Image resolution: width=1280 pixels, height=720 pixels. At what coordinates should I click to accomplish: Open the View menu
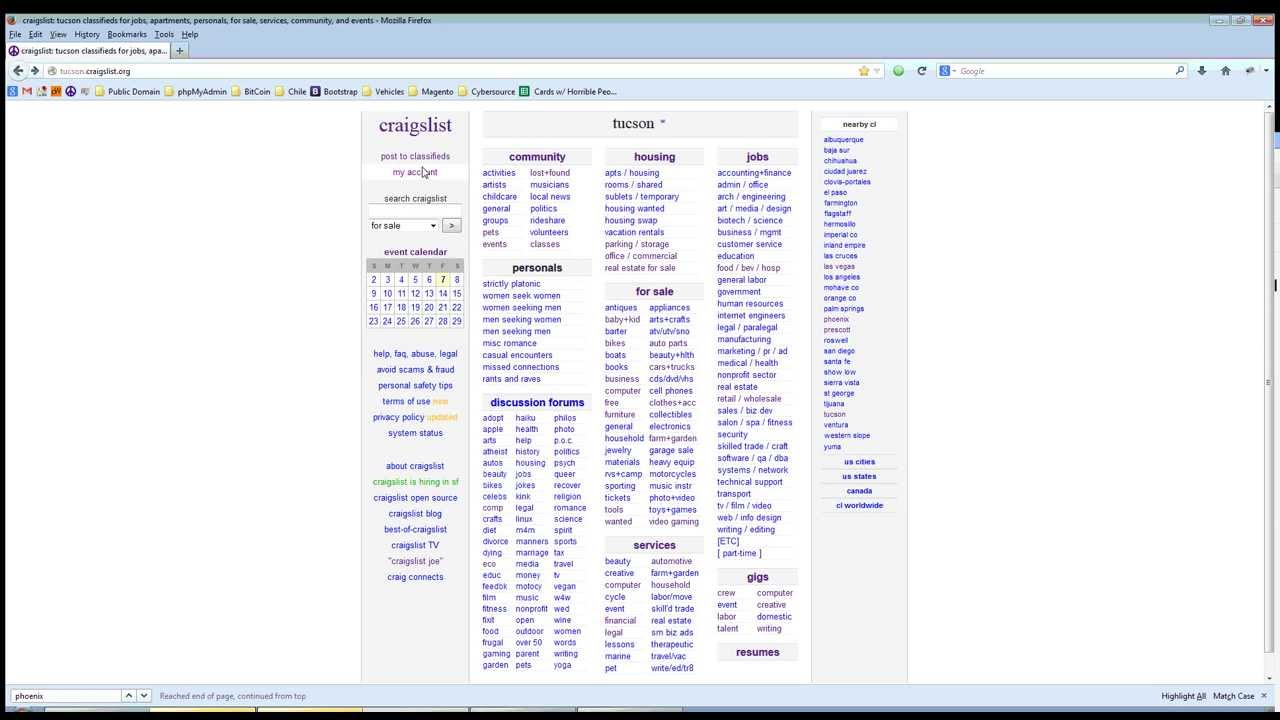click(58, 34)
